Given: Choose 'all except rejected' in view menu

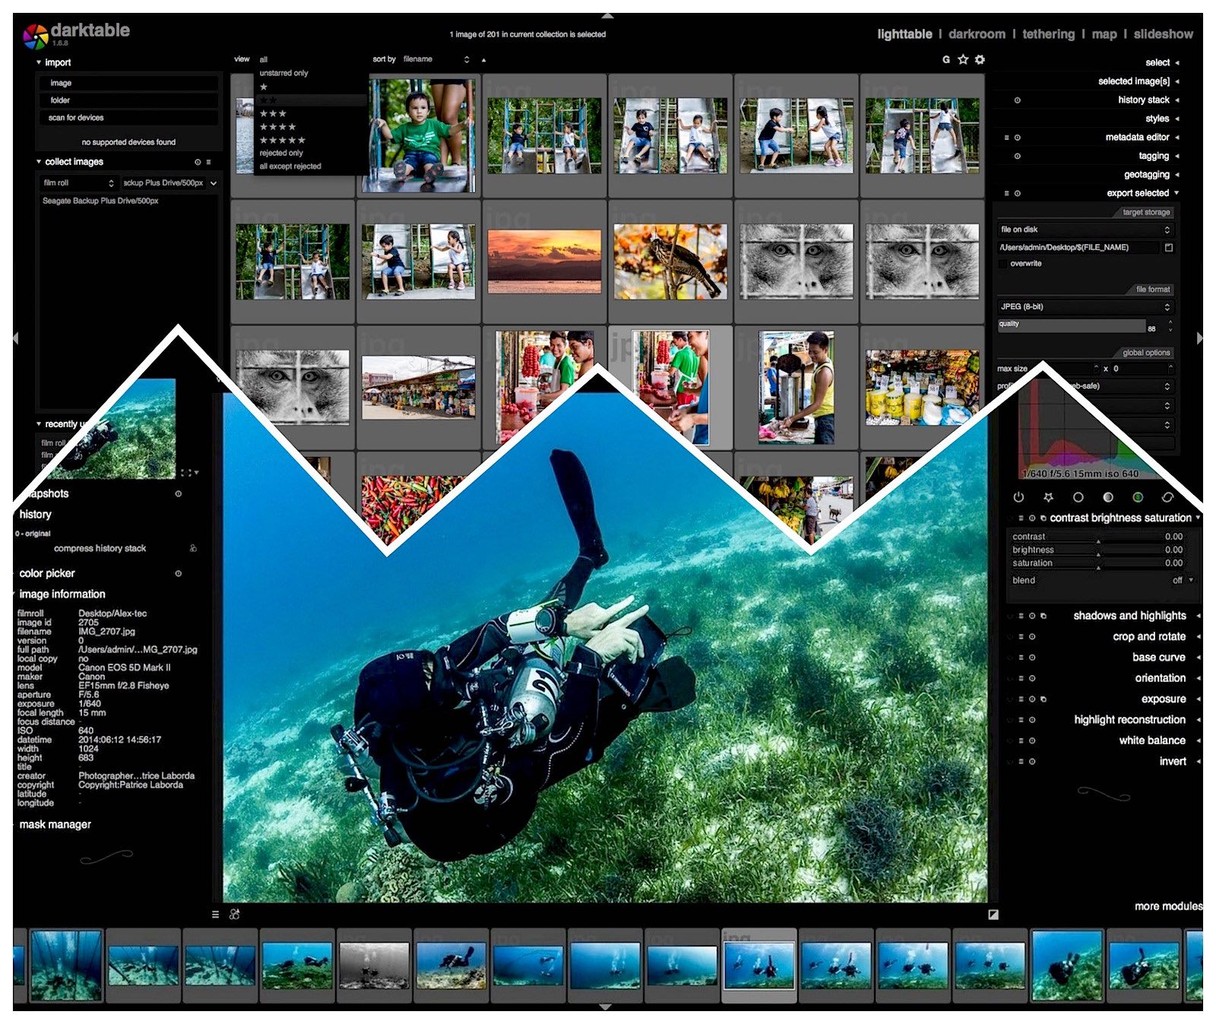Looking at the screenshot, I should (291, 167).
